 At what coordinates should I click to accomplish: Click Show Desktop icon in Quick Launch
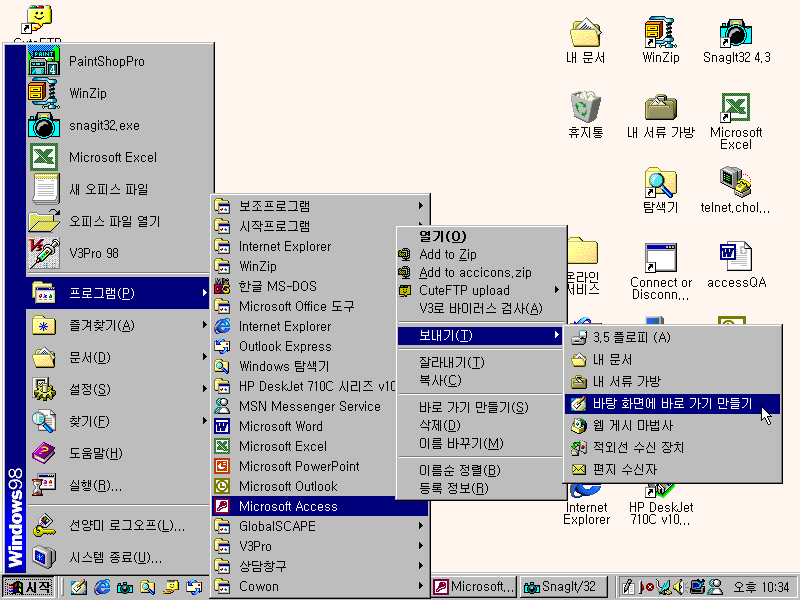tap(79, 587)
